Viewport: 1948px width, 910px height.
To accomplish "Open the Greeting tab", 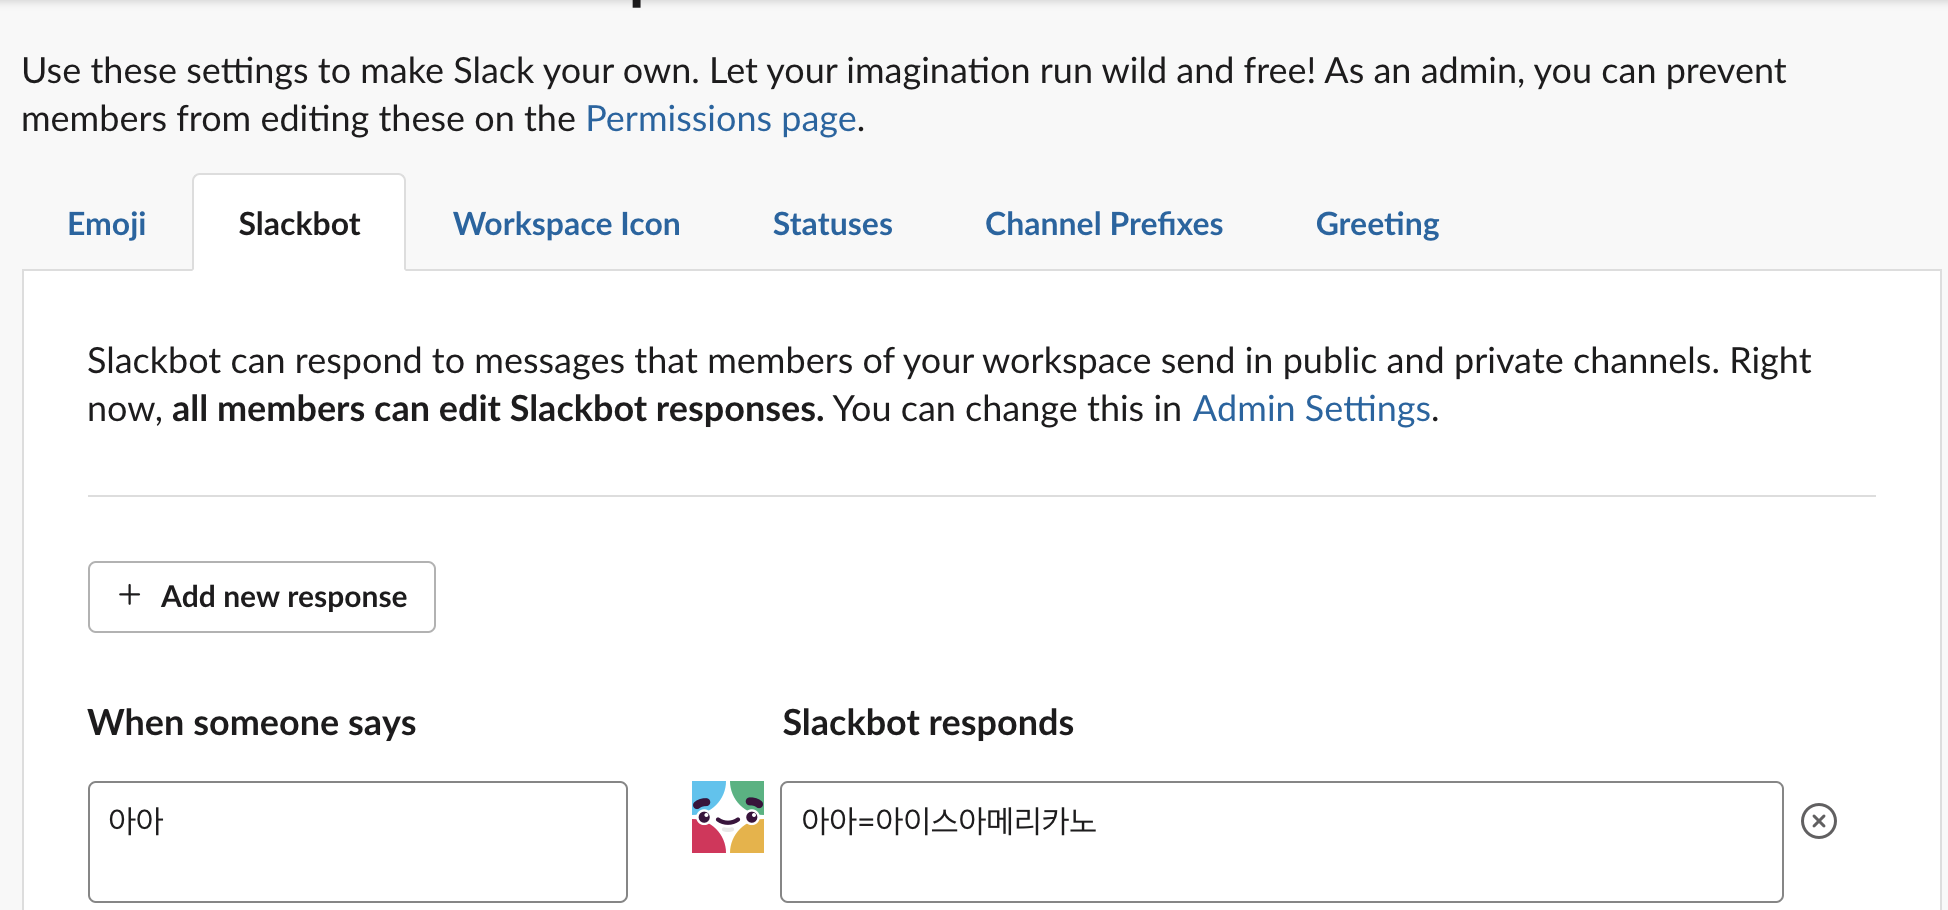I will point(1377,224).
